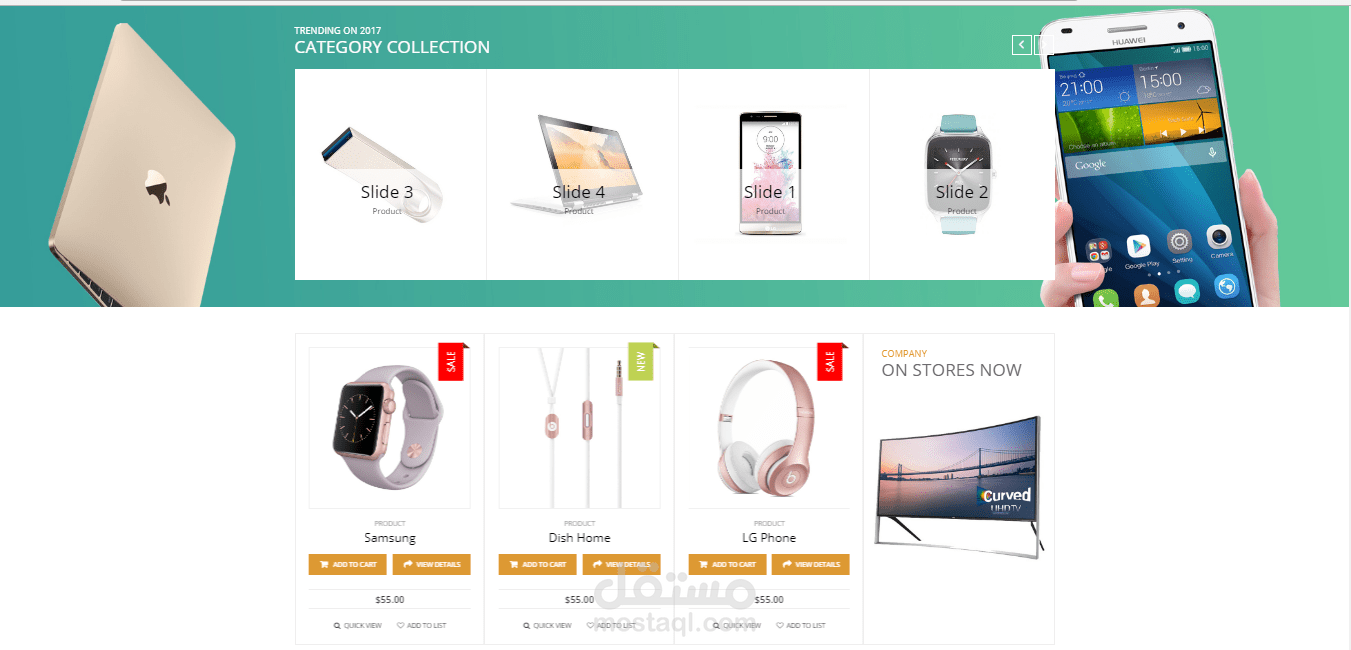Add LG Phone to cart
The image size is (1351, 650).
[728, 564]
